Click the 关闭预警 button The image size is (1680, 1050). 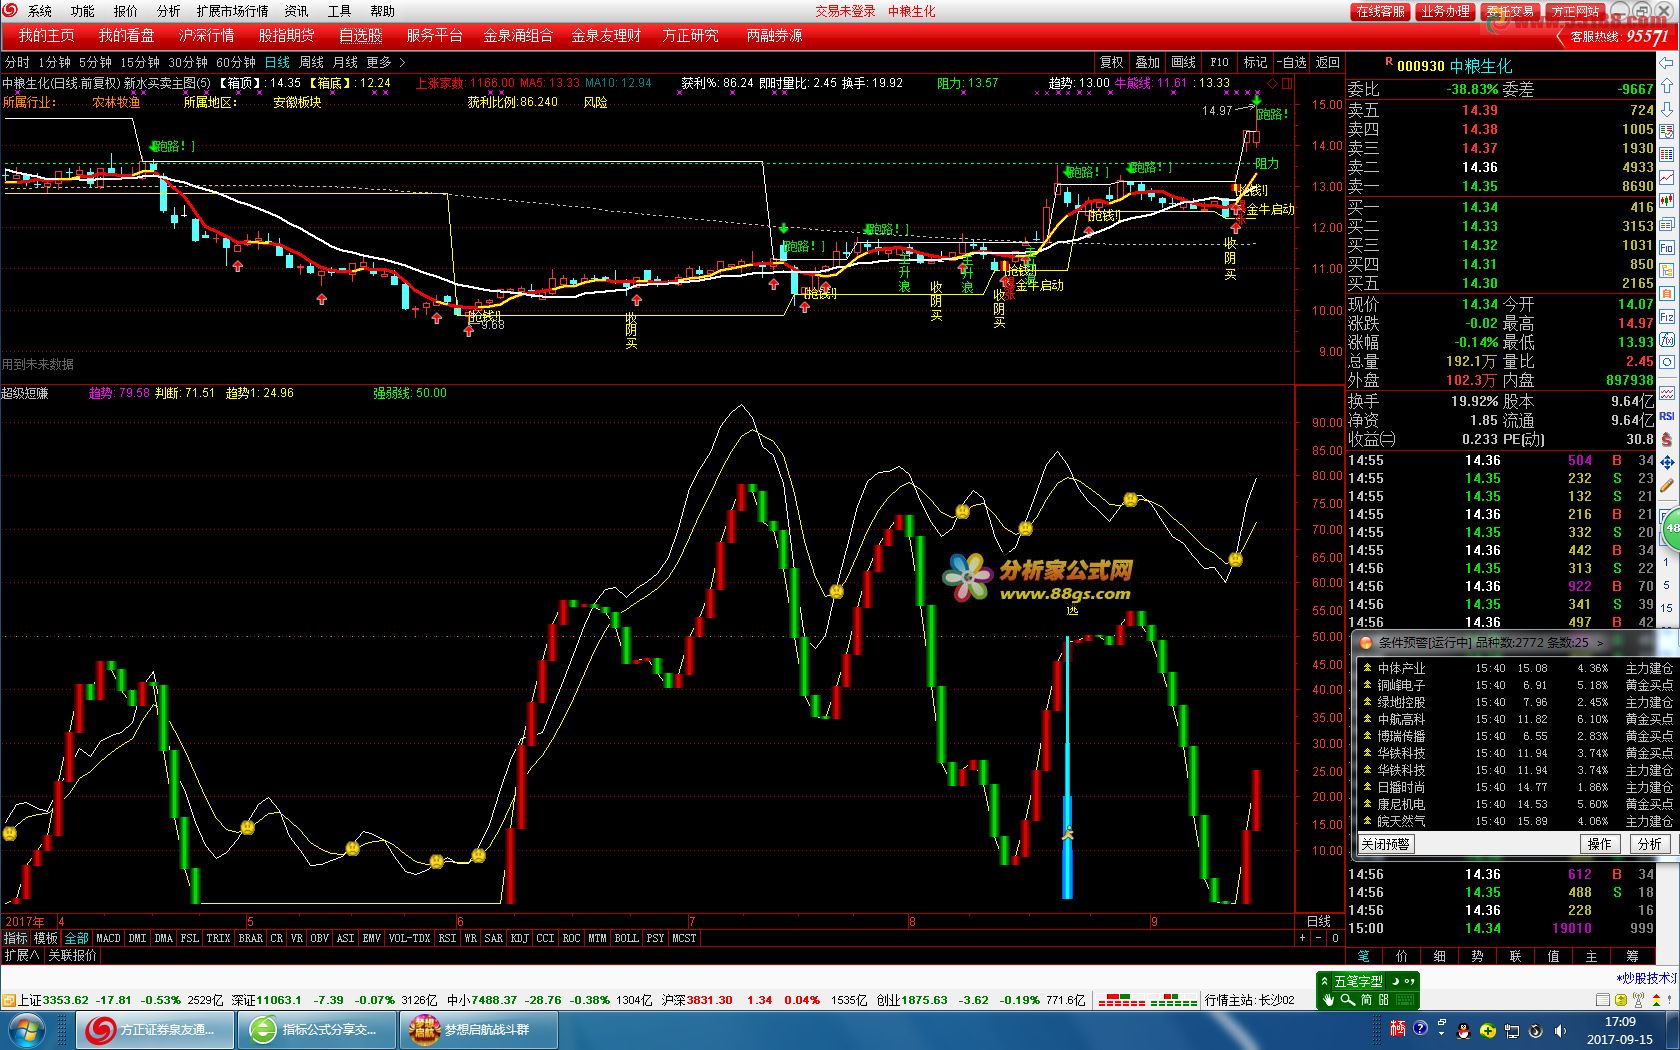[1385, 844]
